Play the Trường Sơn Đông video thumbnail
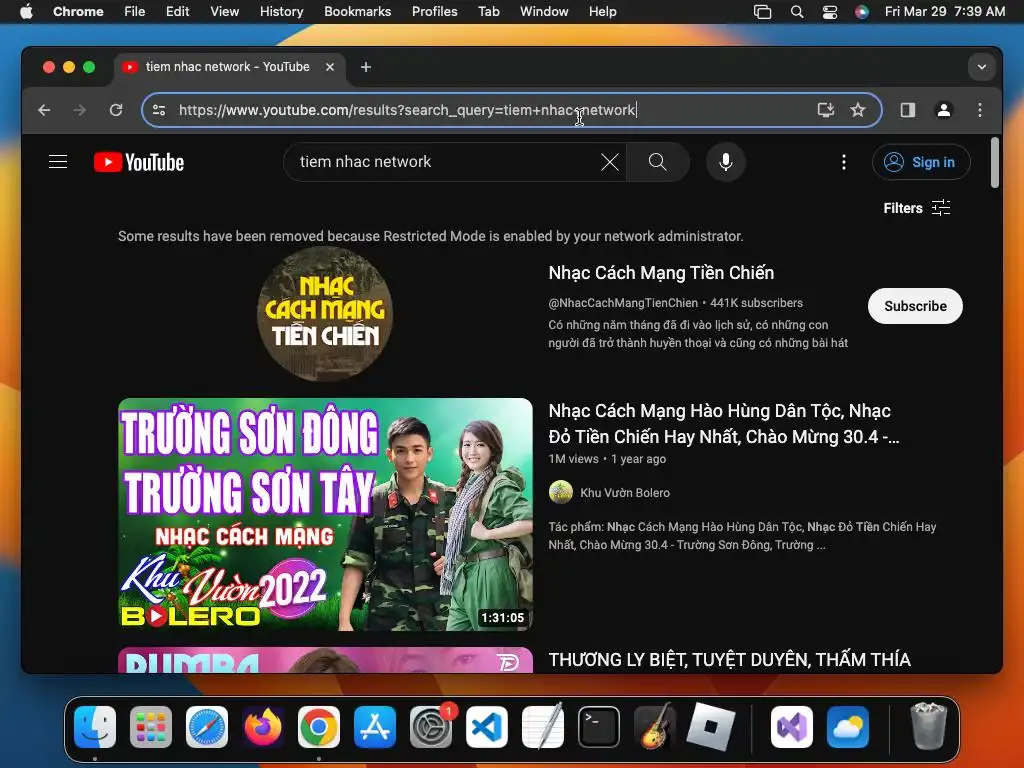This screenshot has width=1024, height=768. (325, 514)
